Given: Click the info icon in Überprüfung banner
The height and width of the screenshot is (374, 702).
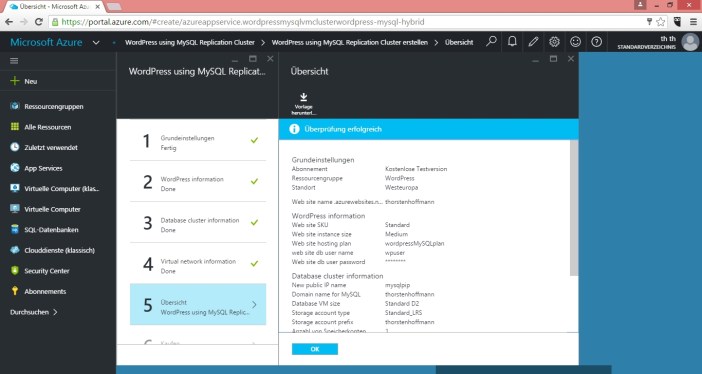Looking at the screenshot, I should (x=294, y=129).
